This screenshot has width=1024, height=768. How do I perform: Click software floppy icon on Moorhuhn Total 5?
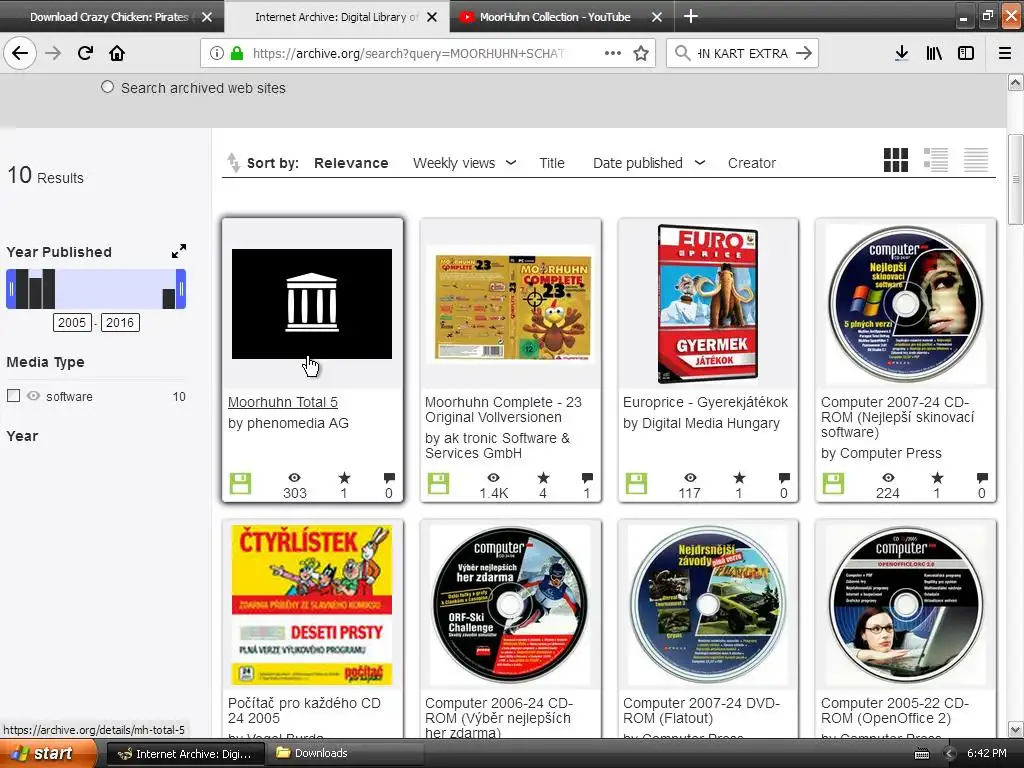[x=240, y=483]
